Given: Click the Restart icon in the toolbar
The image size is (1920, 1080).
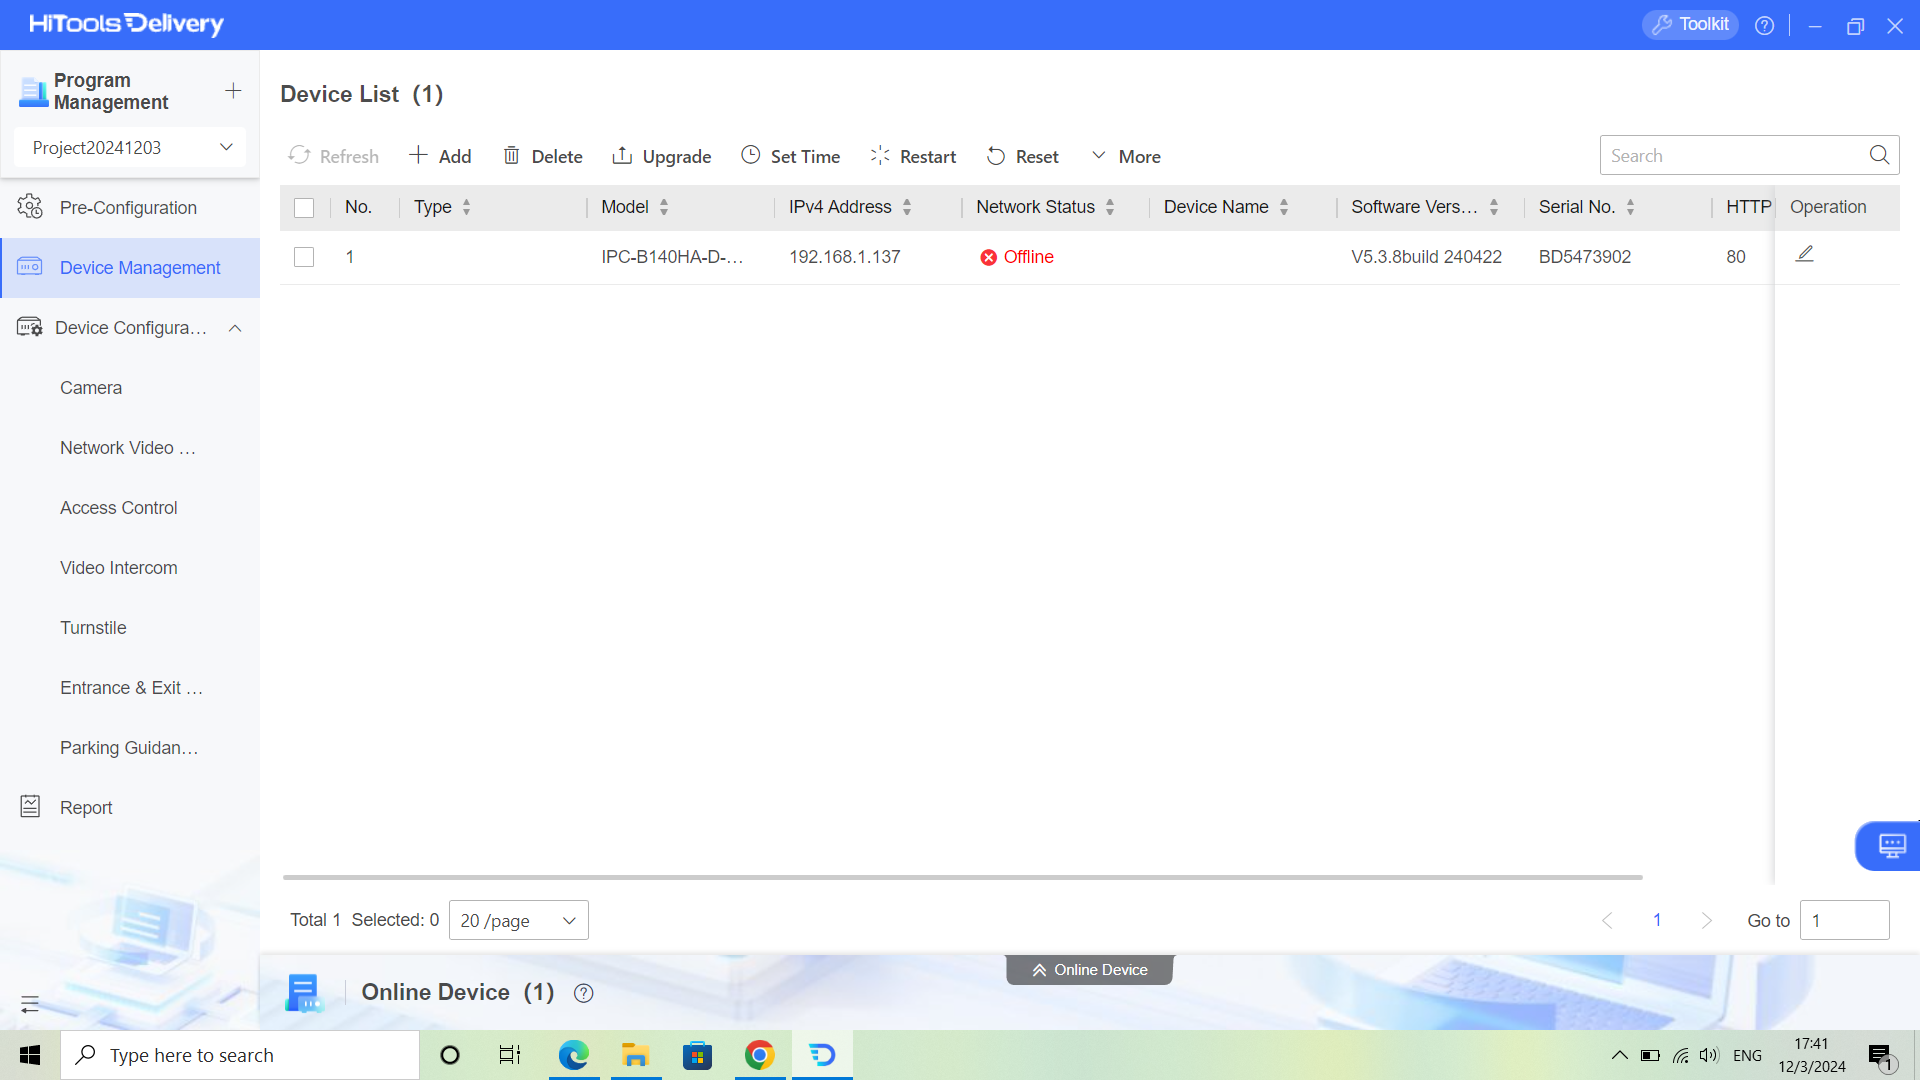Looking at the screenshot, I should [880, 155].
